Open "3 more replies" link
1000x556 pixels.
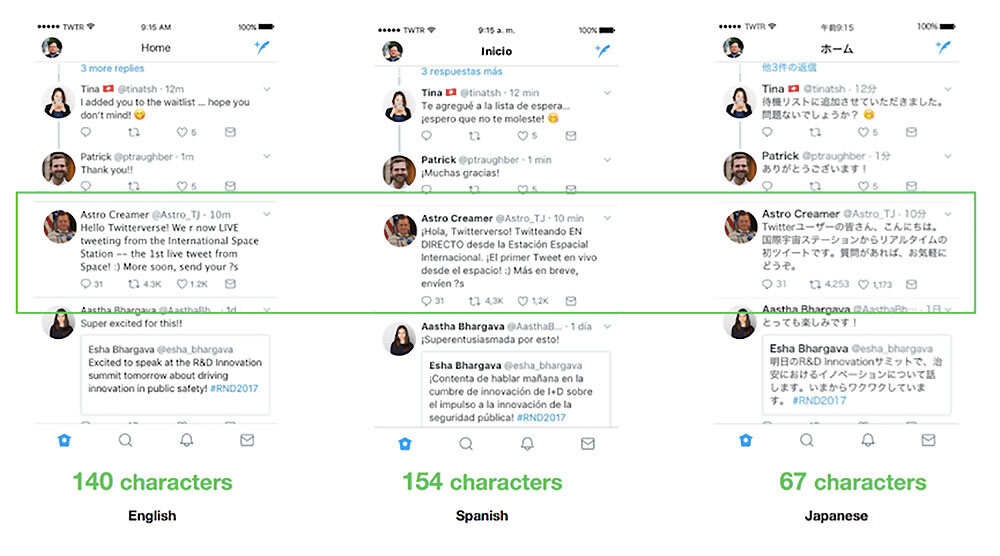[x=112, y=68]
